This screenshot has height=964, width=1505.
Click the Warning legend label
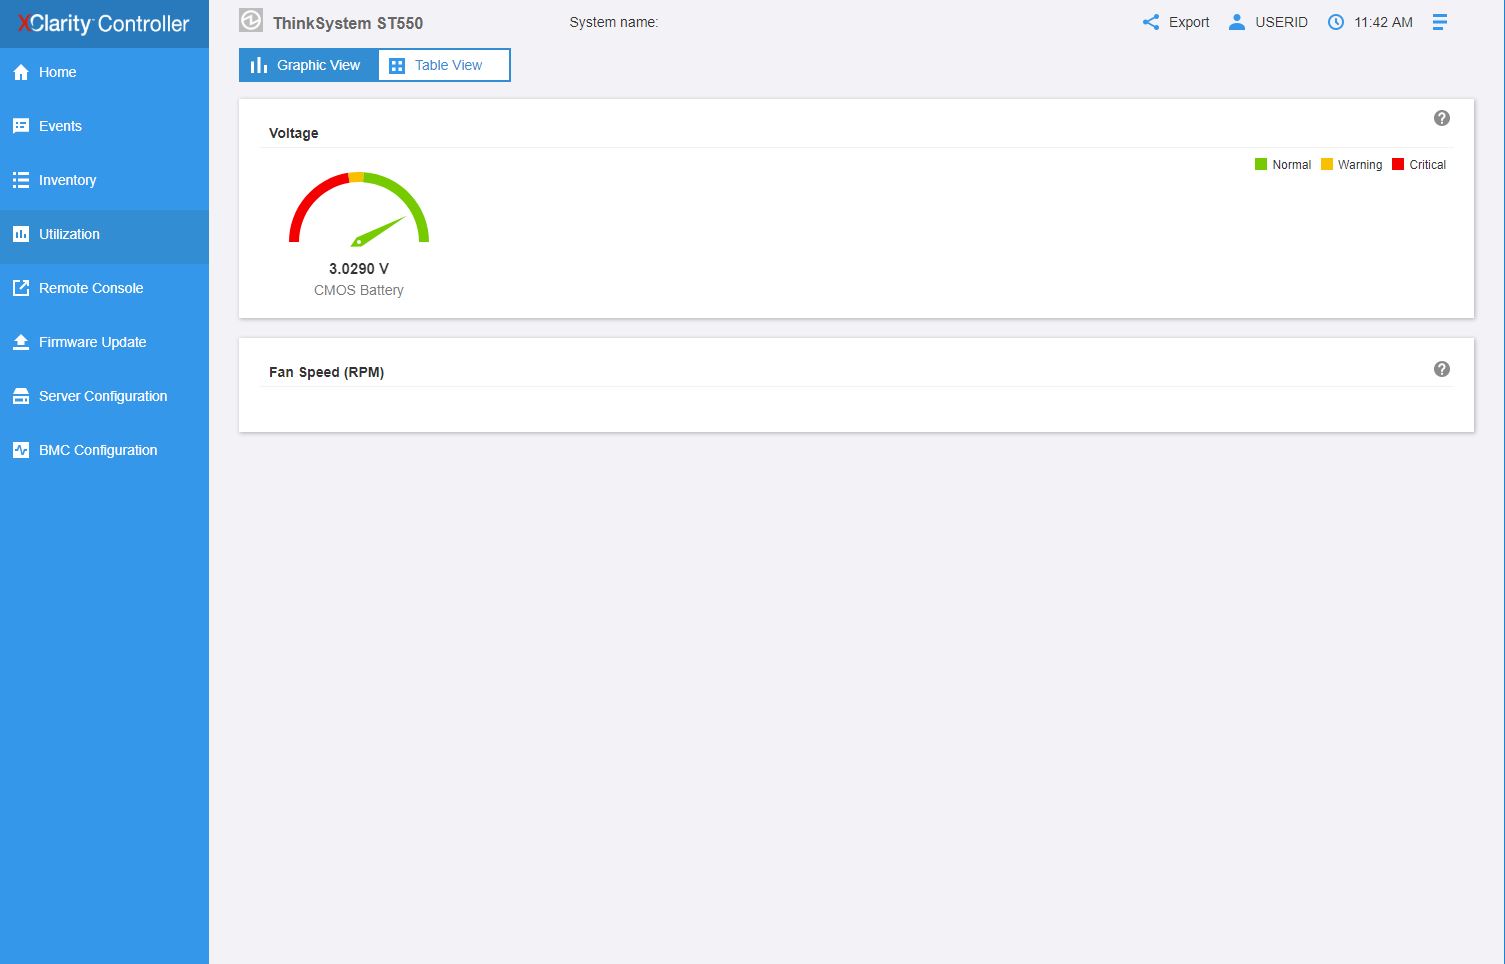[x=1360, y=165]
